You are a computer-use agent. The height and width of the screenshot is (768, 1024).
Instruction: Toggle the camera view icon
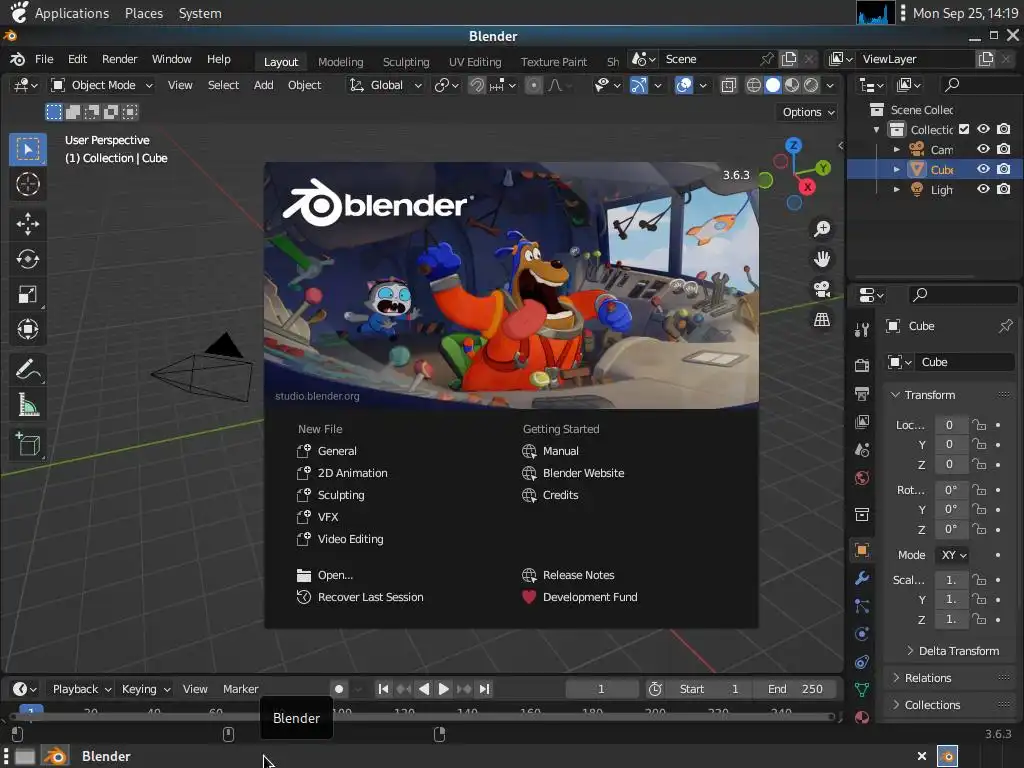pos(822,289)
